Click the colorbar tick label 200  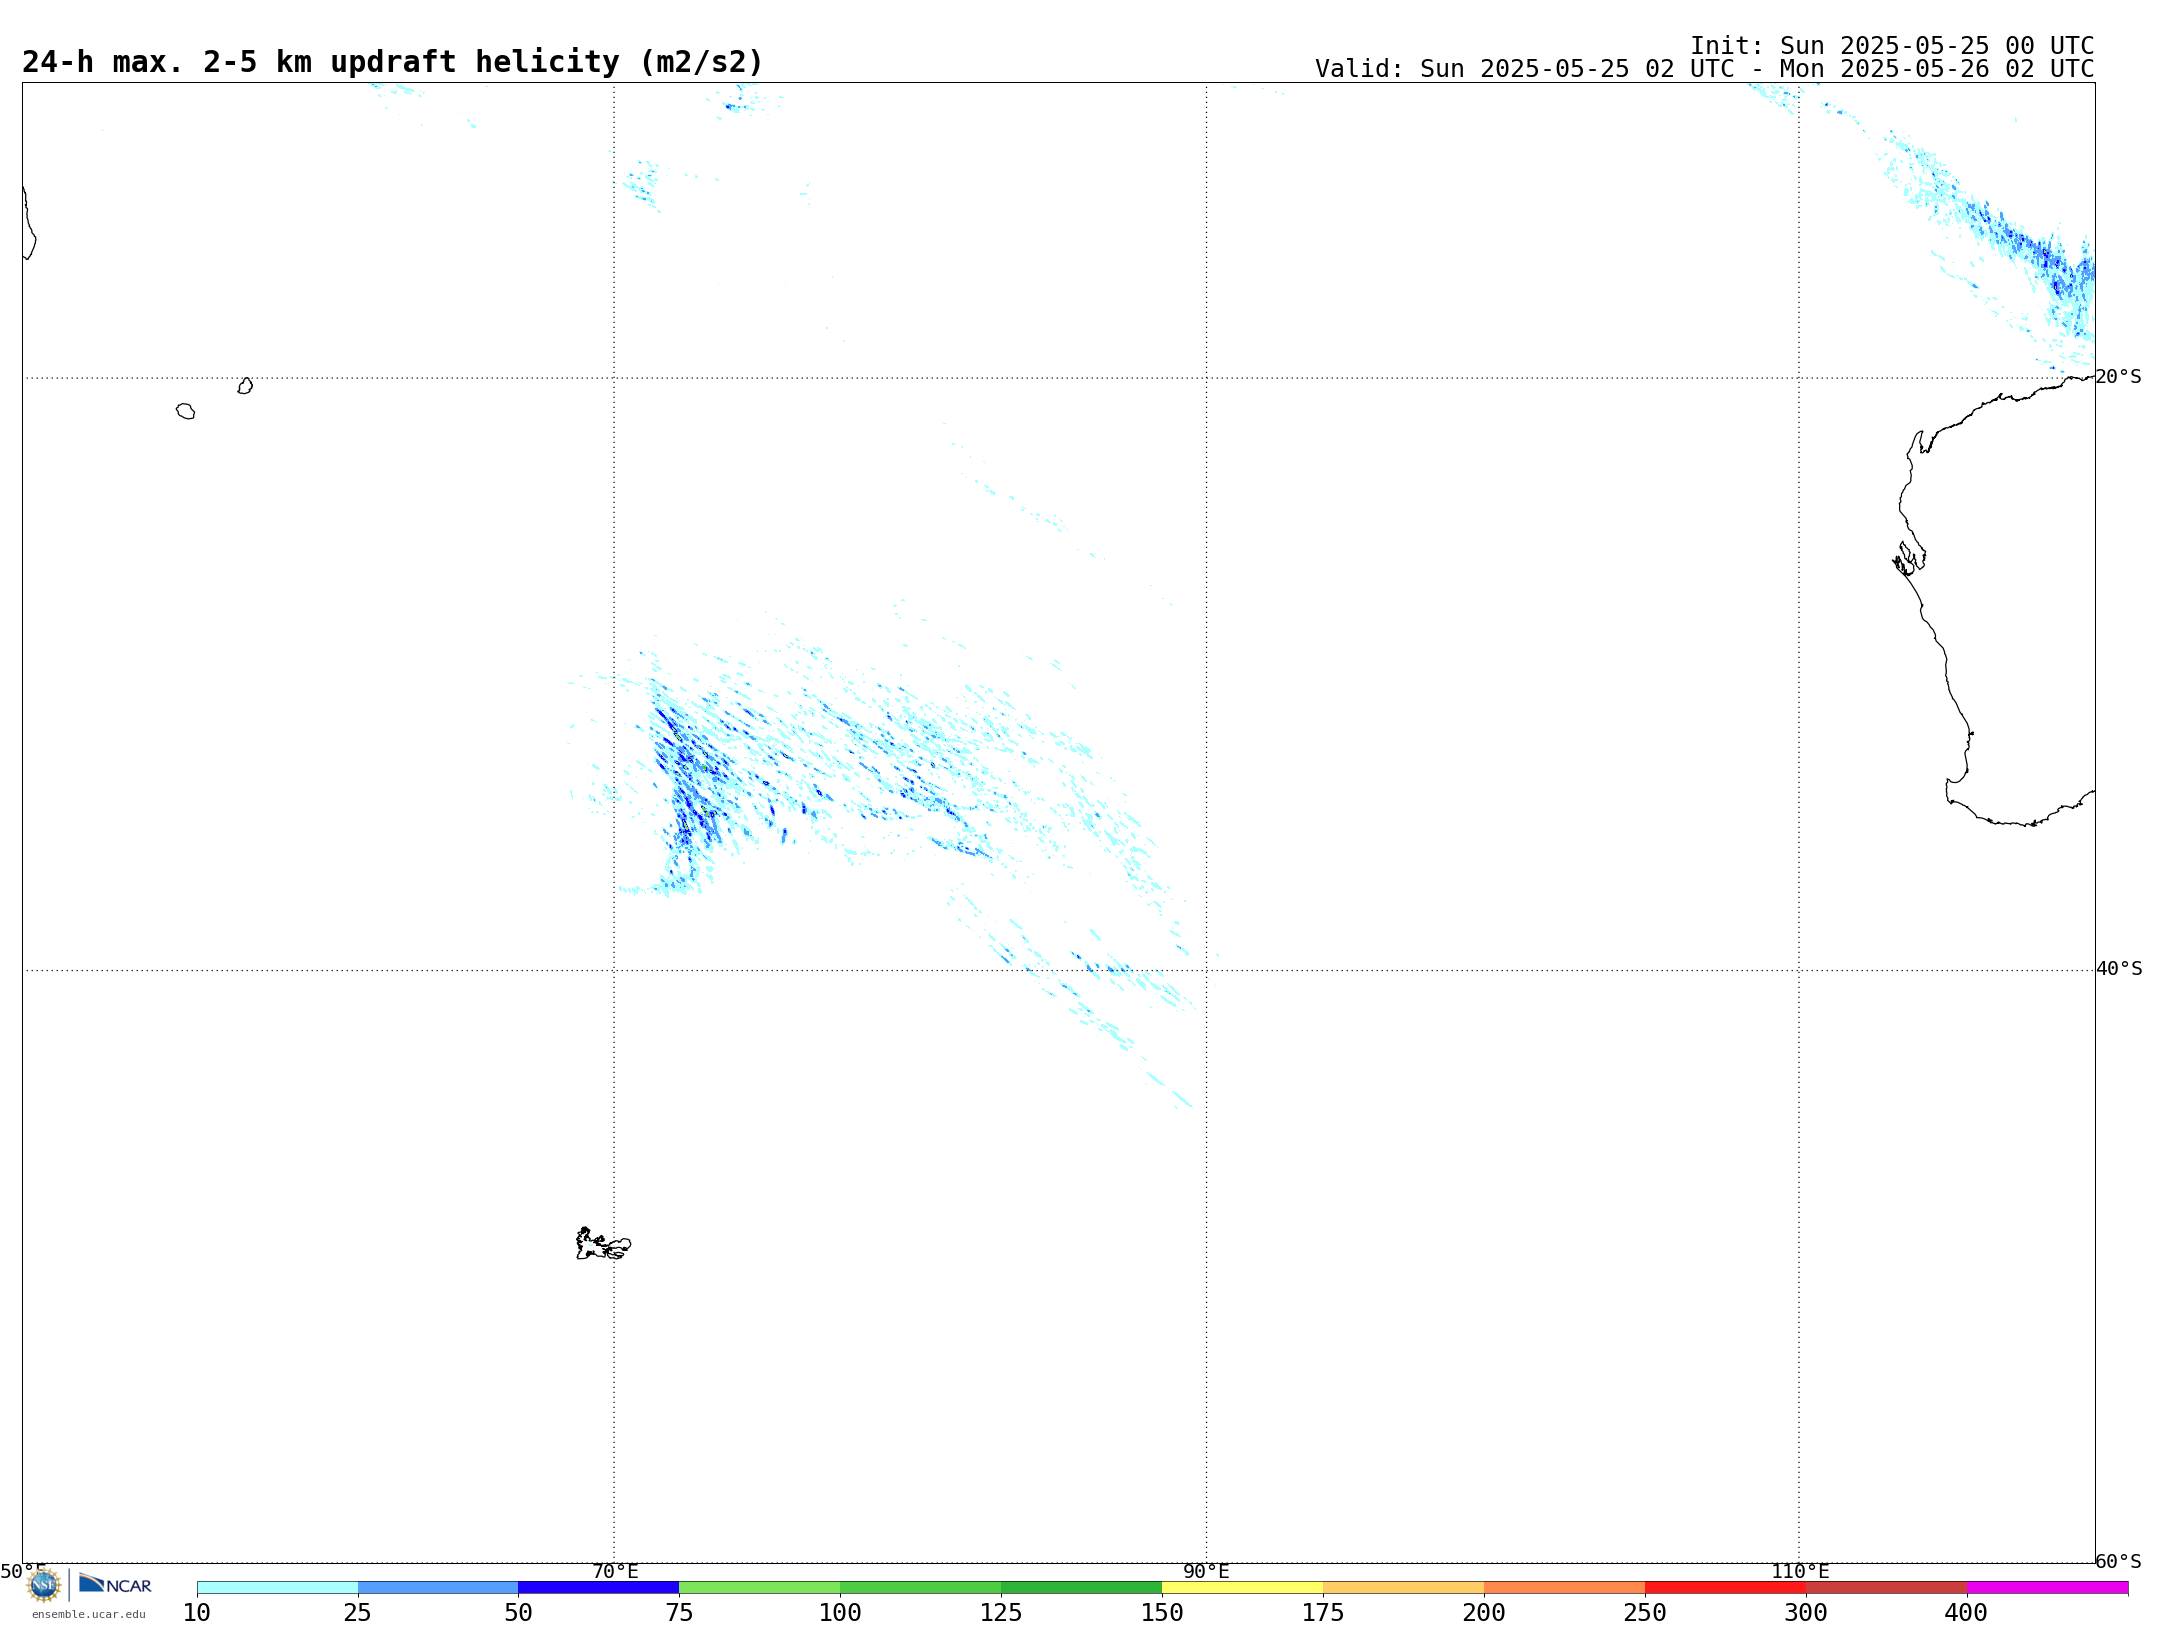pos(1484,1612)
